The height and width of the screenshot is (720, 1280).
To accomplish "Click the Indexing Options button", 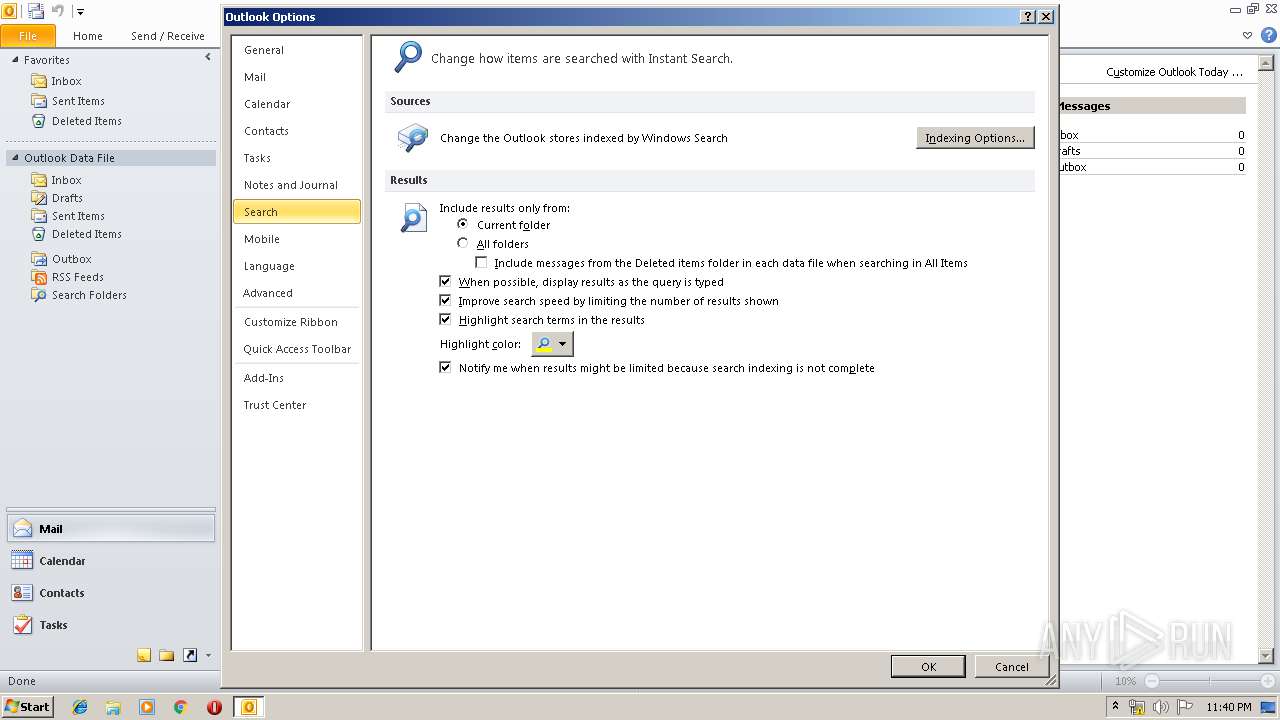I will [x=975, y=138].
